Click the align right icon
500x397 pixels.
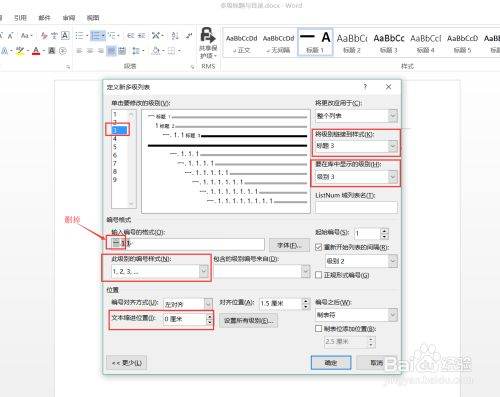tap(100, 51)
